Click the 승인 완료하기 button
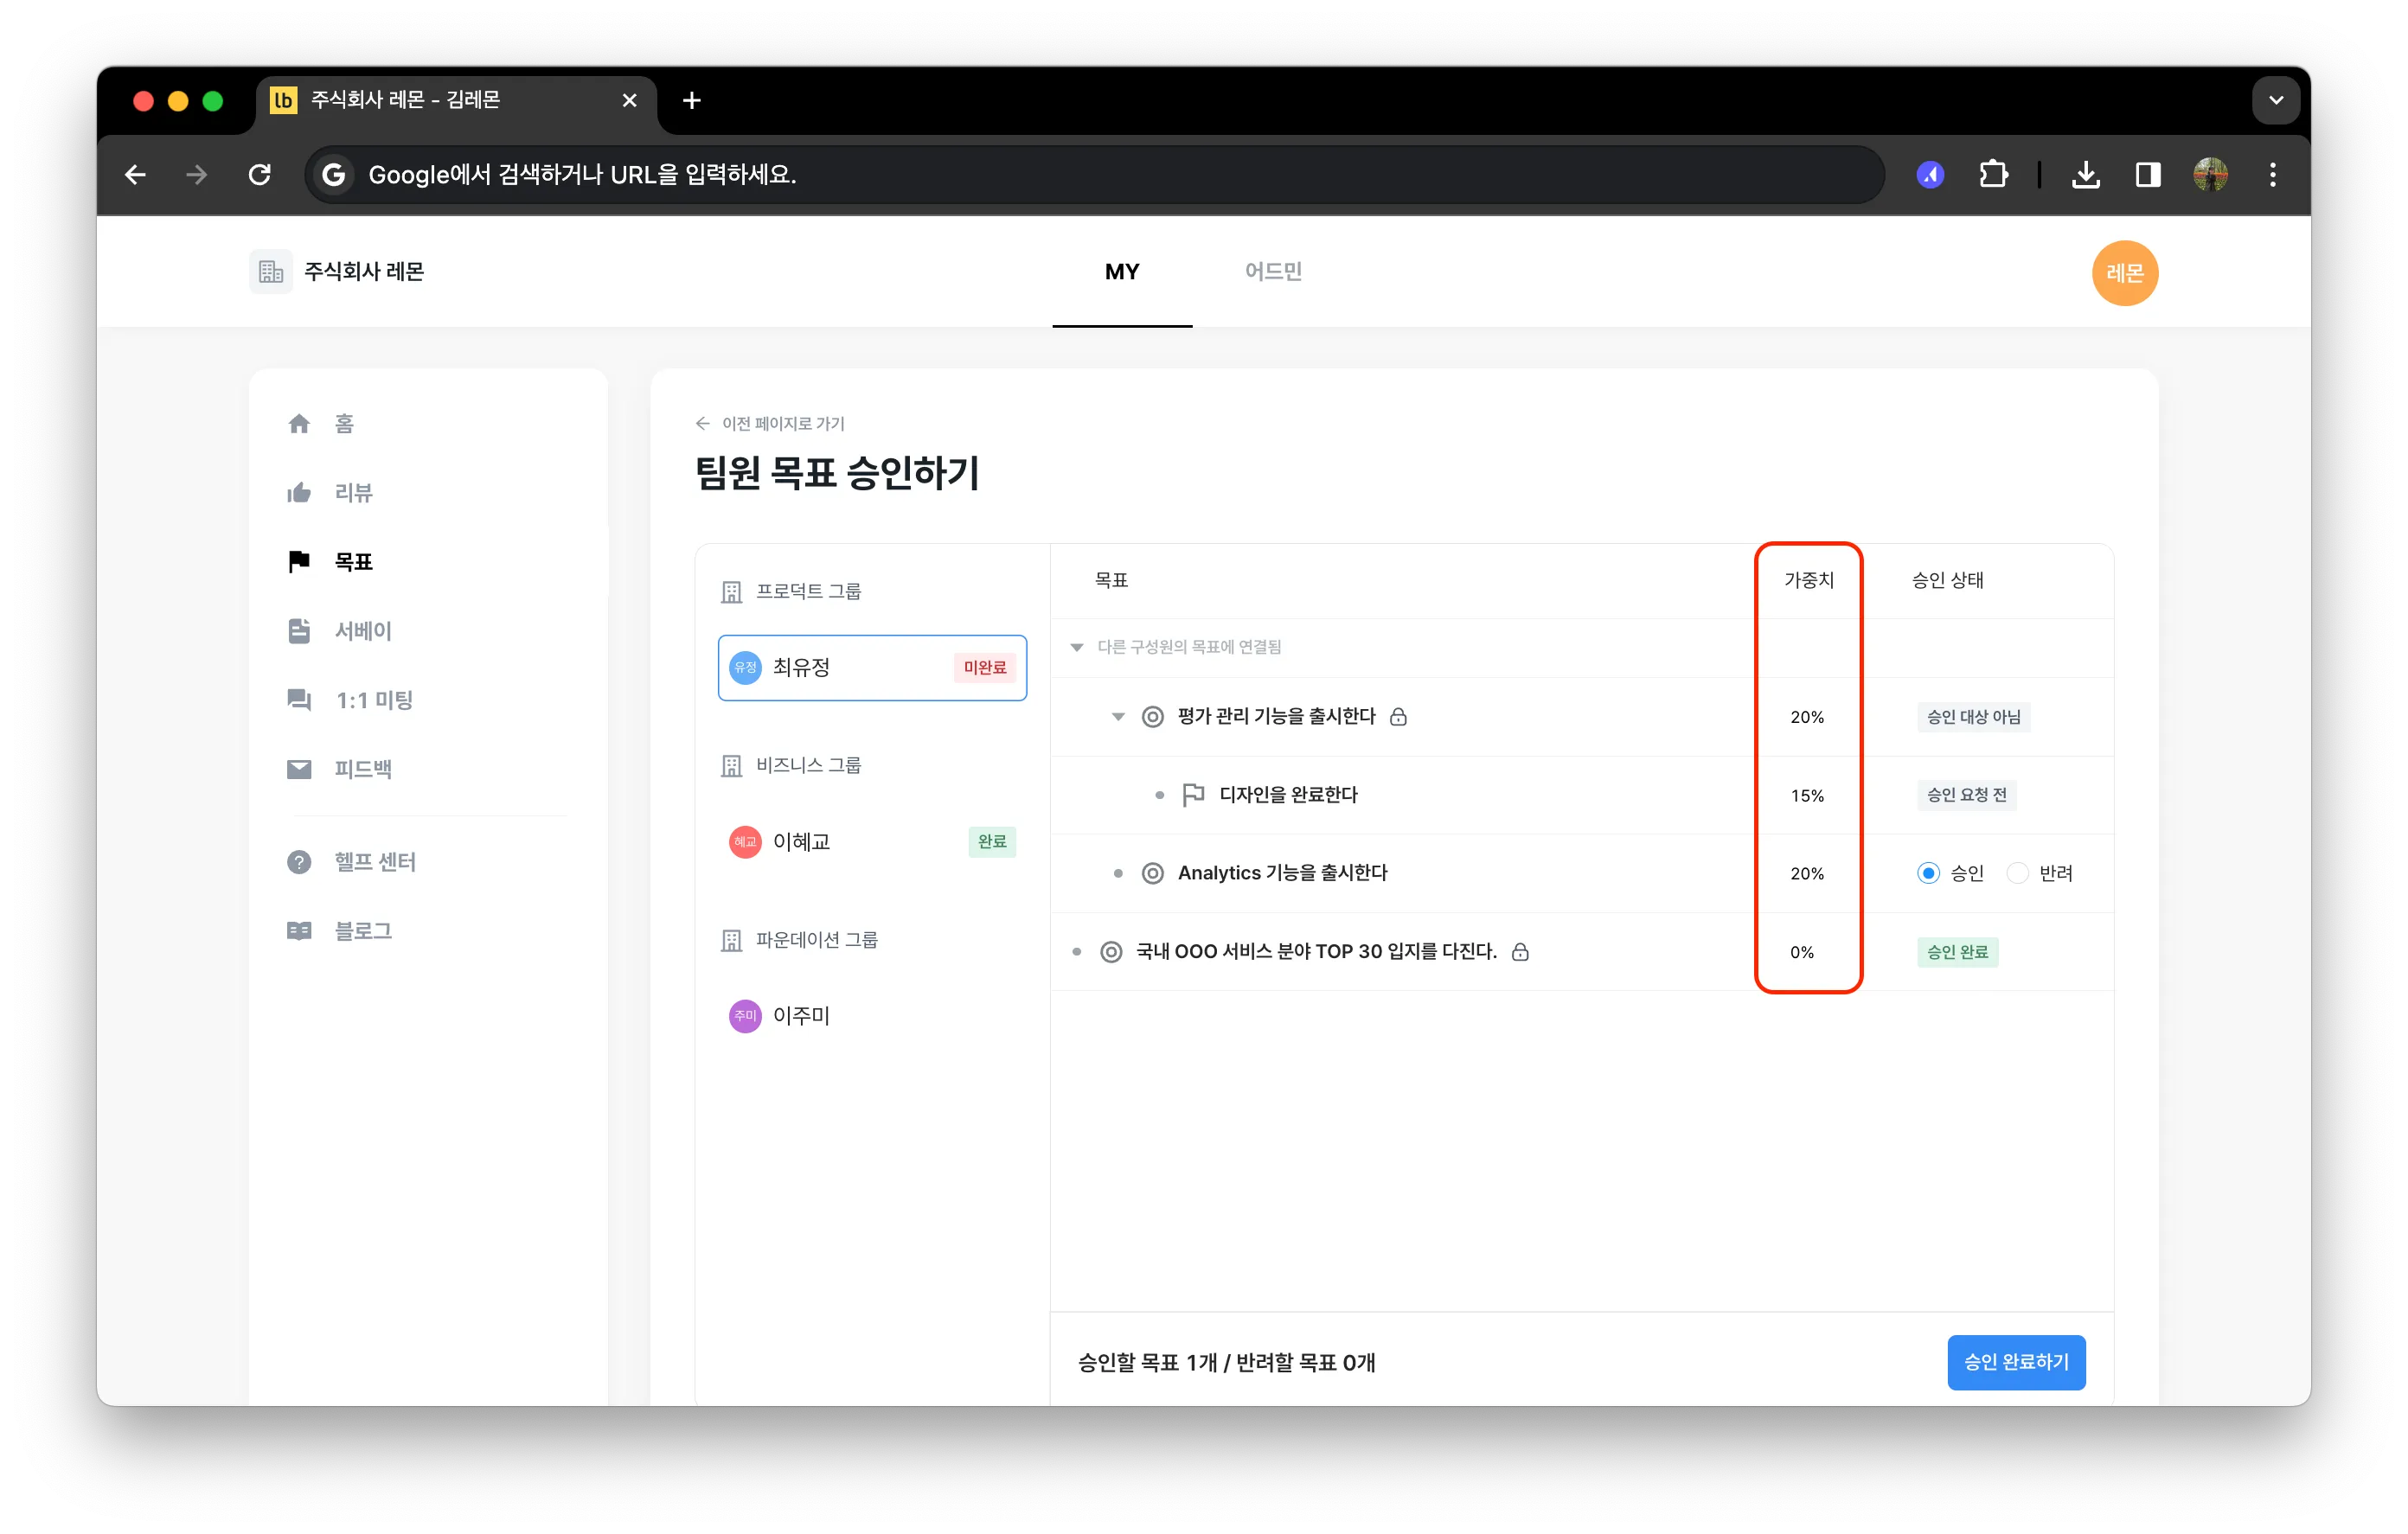The image size is (2408, 1534). point(2016,1361)
